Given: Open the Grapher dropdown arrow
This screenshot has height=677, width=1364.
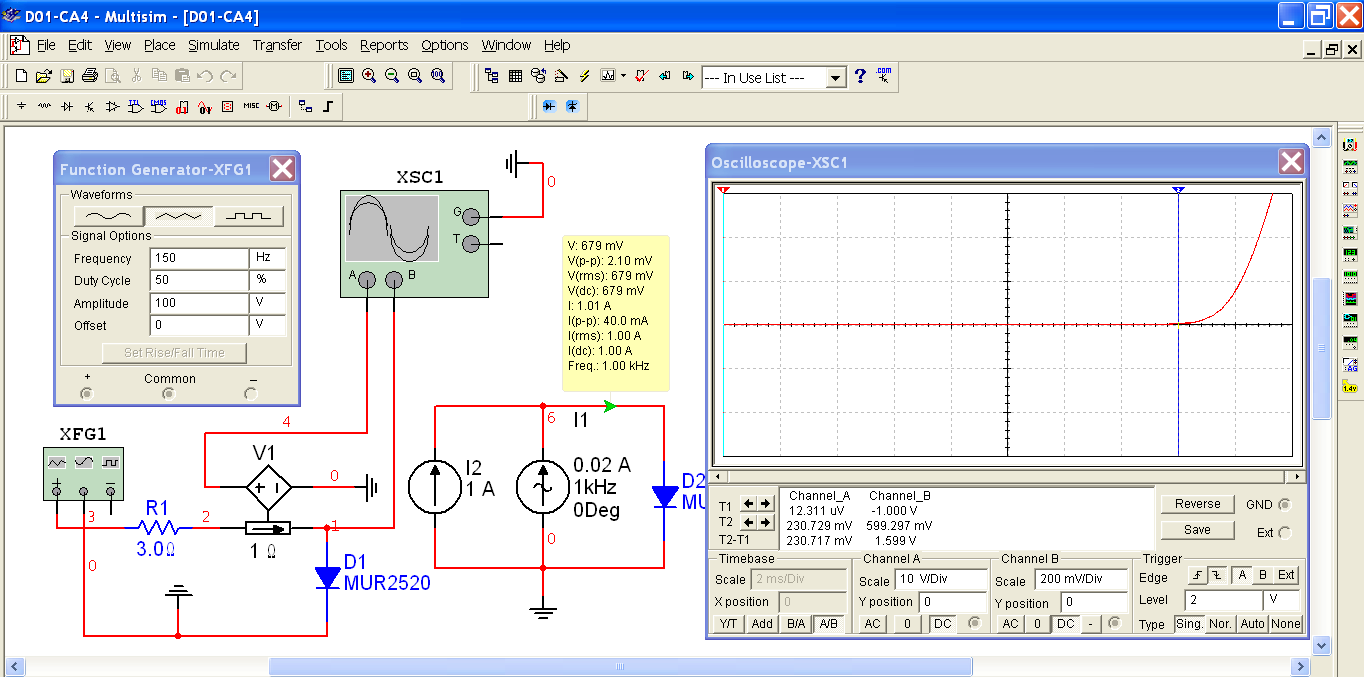Looking at the screenshot, I should 623,76.
